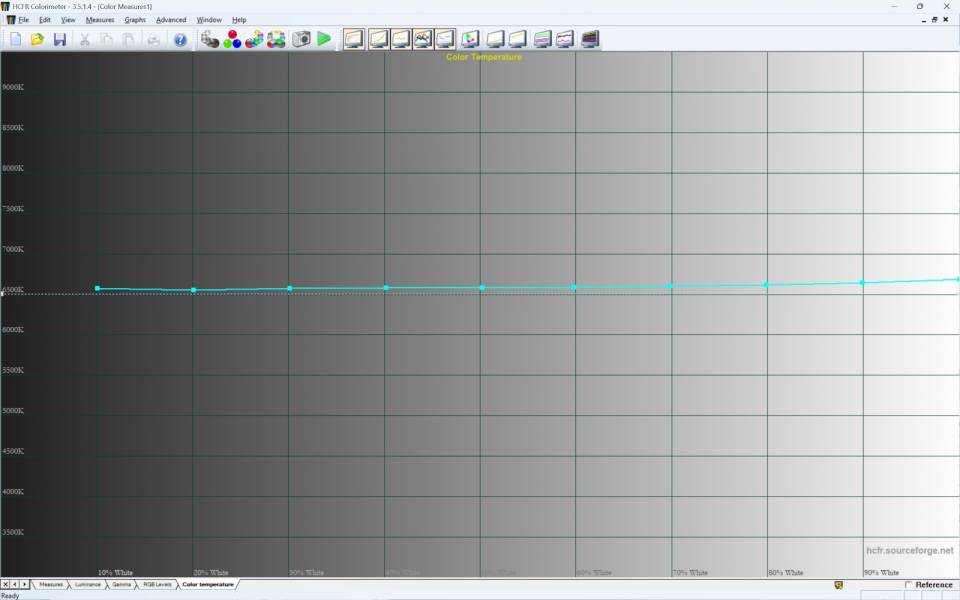Viewport: 960px width, 600px height.
Task: Click the document icon left of File menu
Action: (10, 20)
